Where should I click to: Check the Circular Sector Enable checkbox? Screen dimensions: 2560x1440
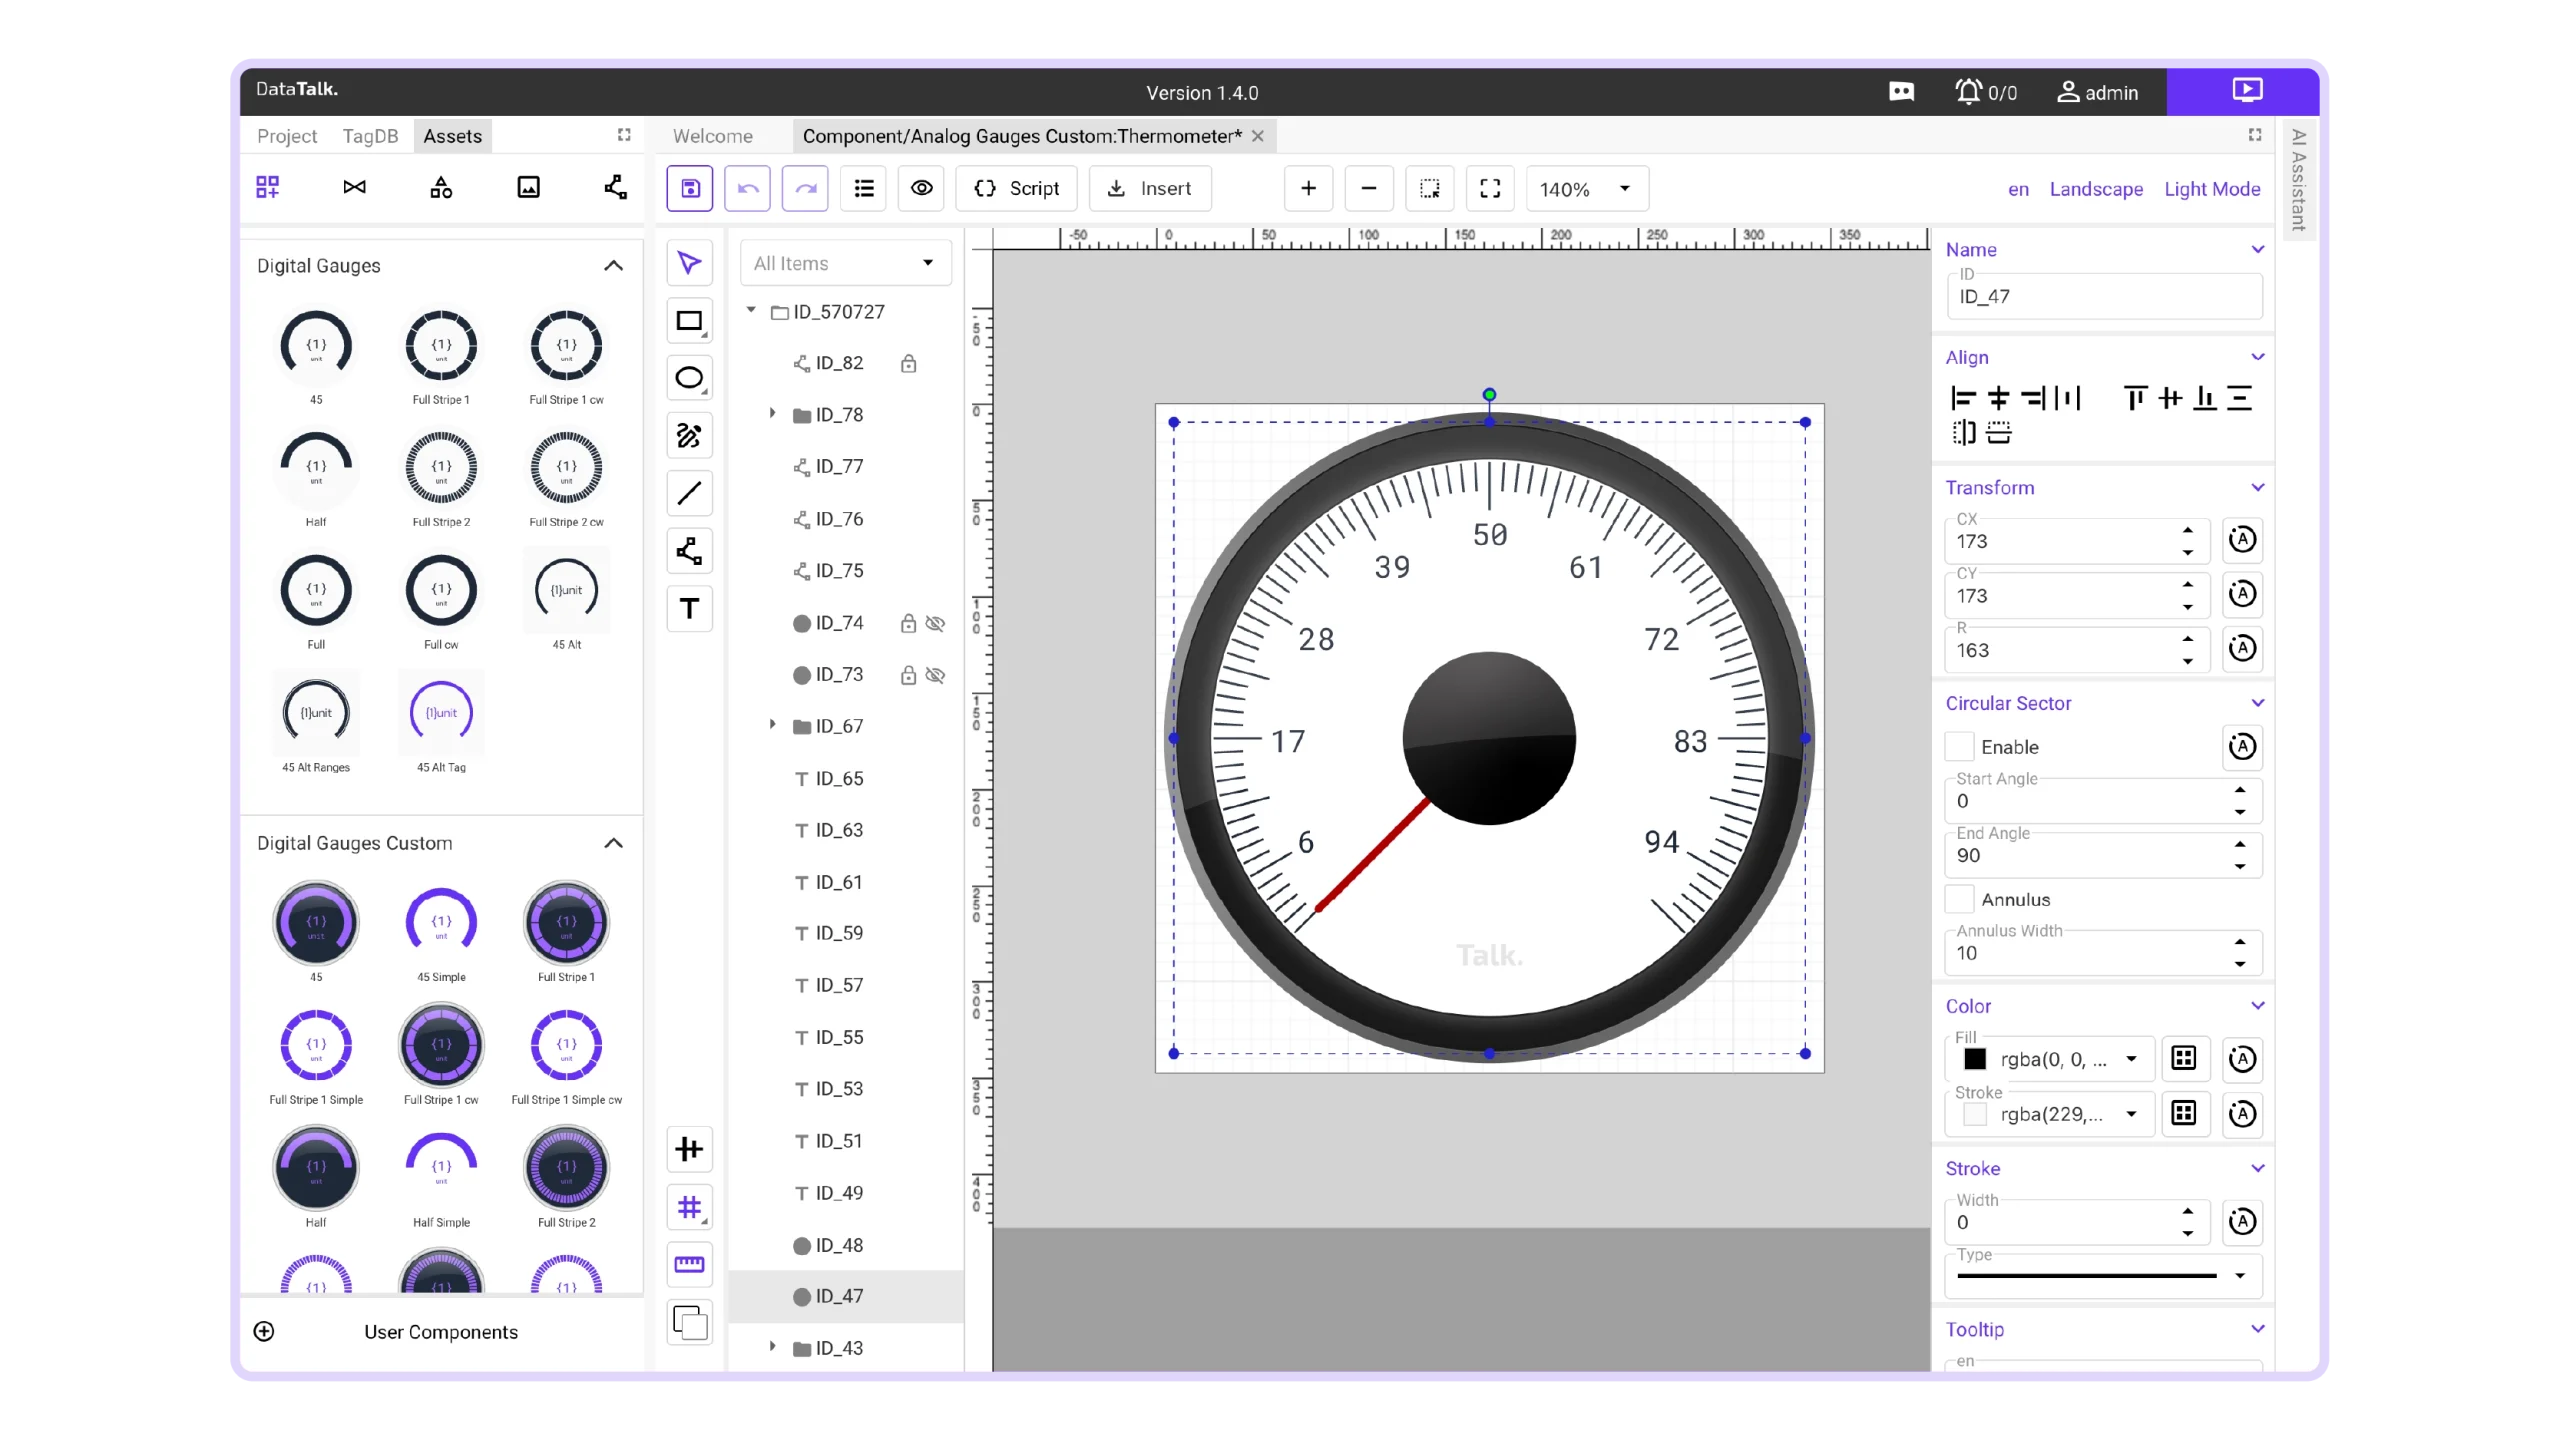click(1959, 746)
